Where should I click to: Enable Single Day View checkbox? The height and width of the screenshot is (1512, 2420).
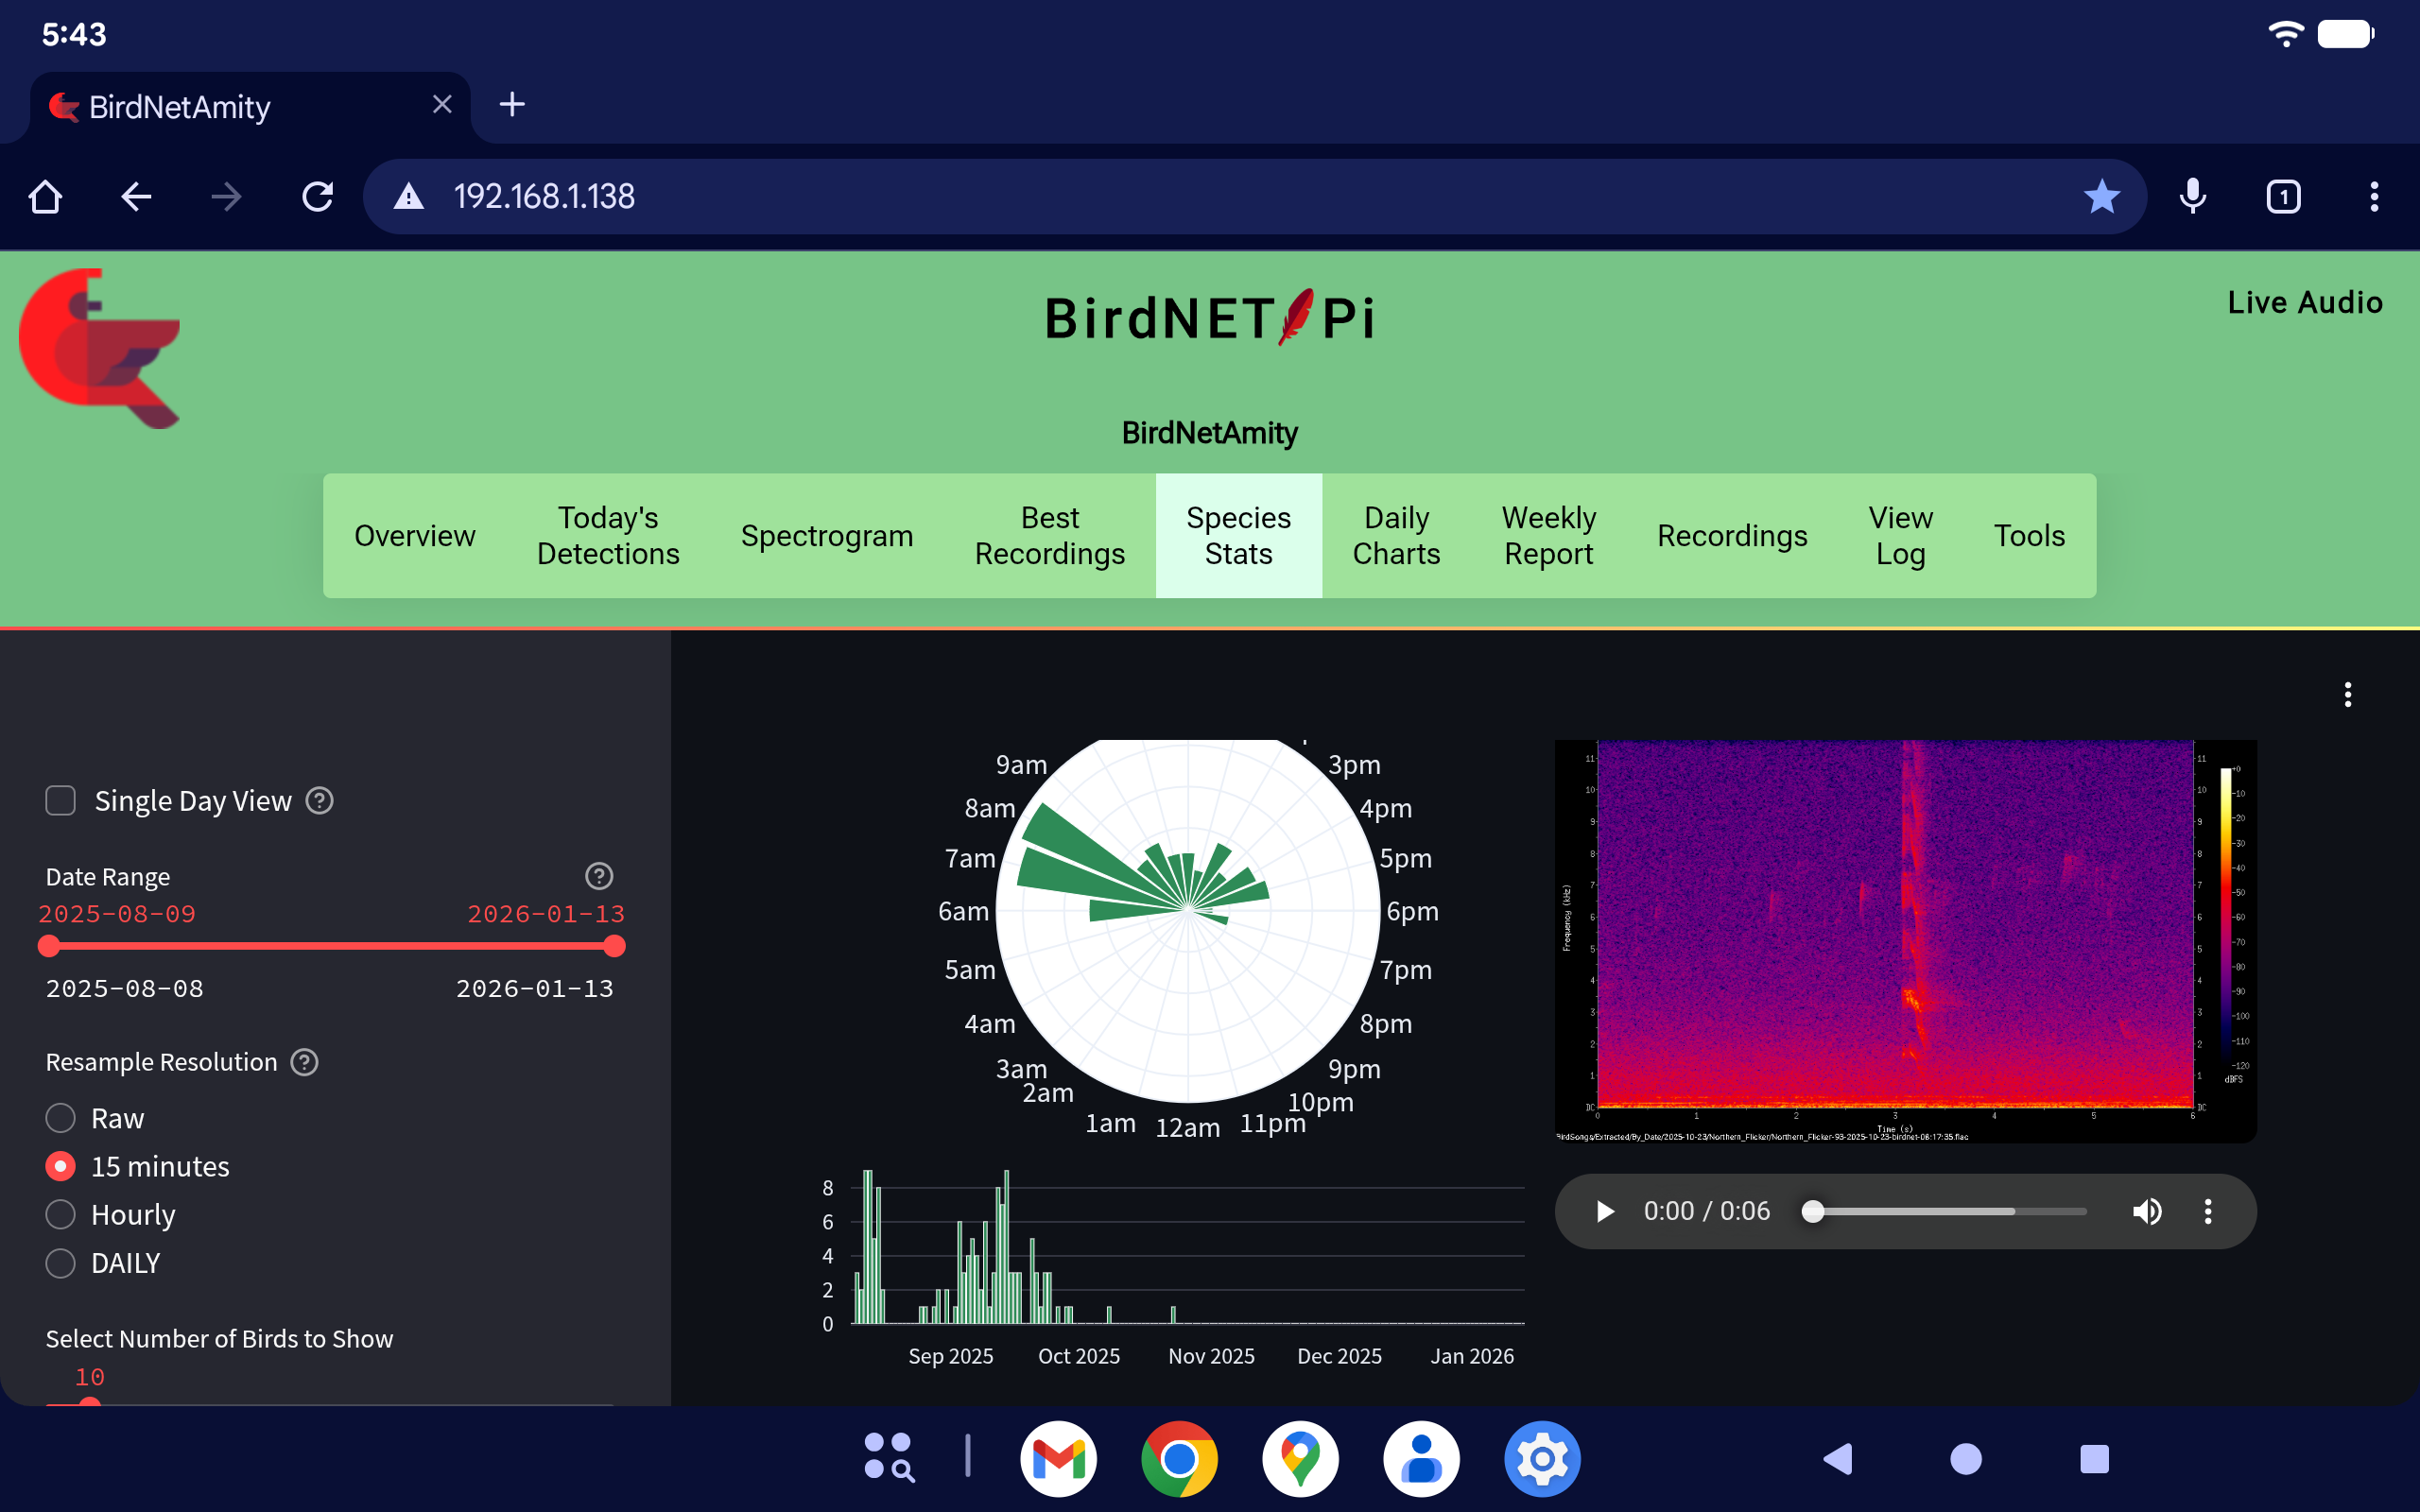pos(61,801)
